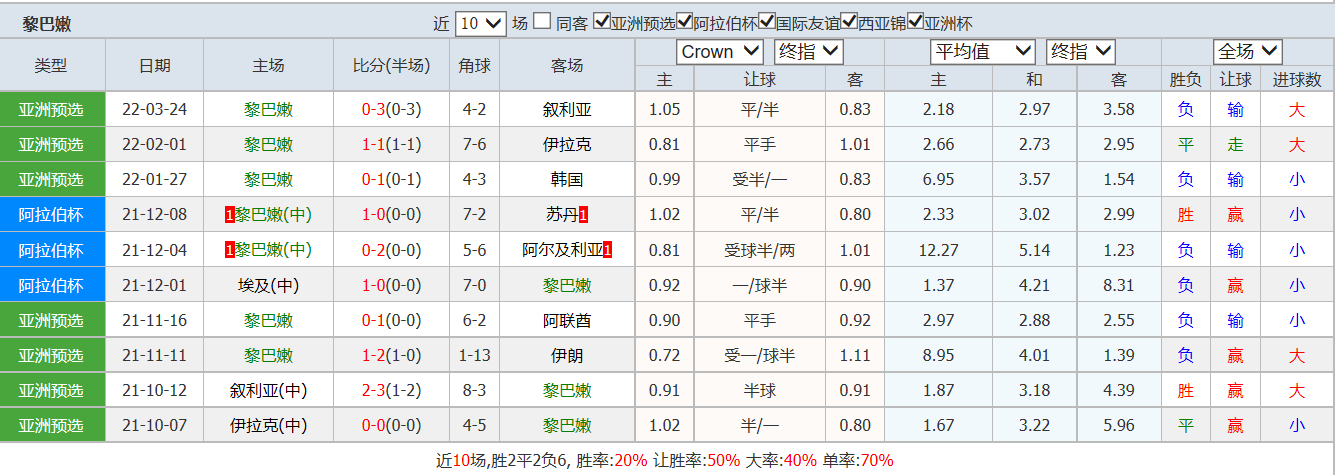
Task: Click red card badge in the 21-12-08 home team cell
Action: (x=230, y=215)
